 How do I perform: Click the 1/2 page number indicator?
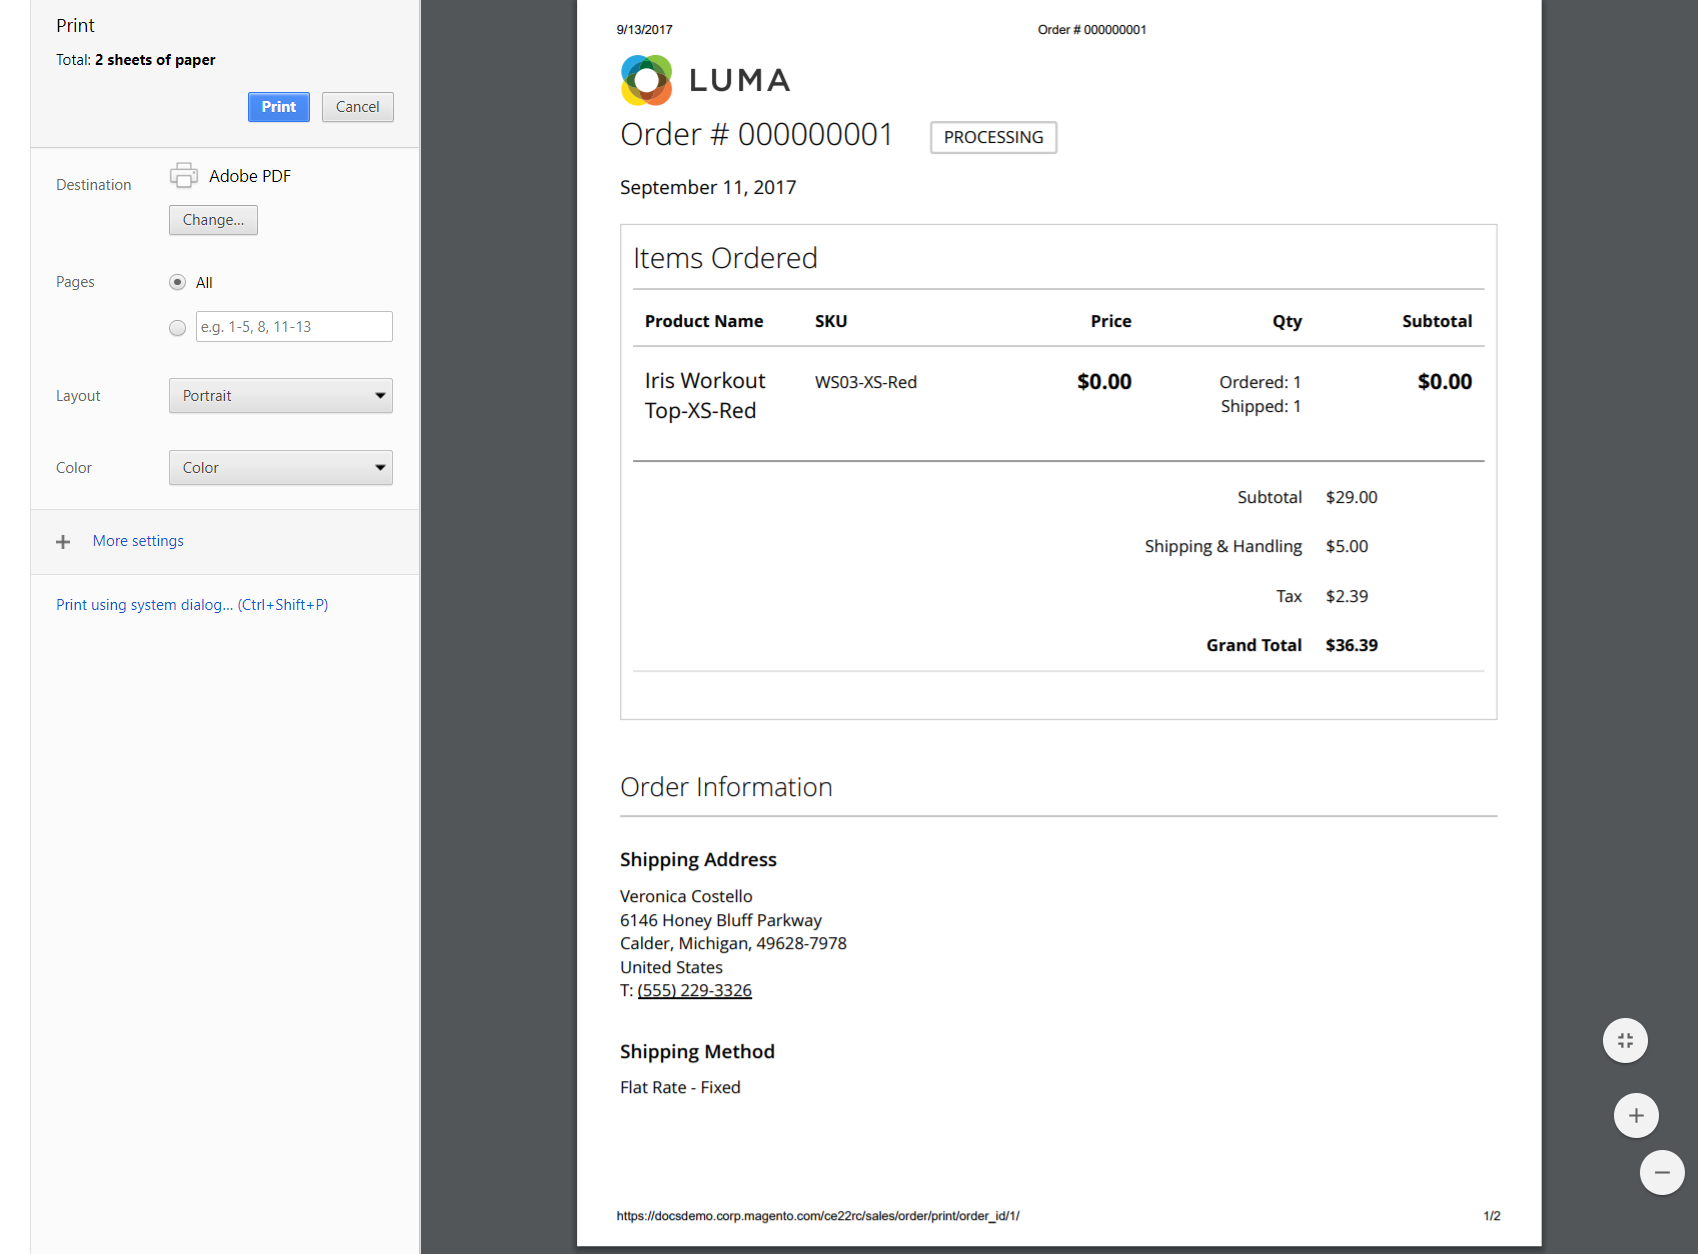tap(1492, 1216)
